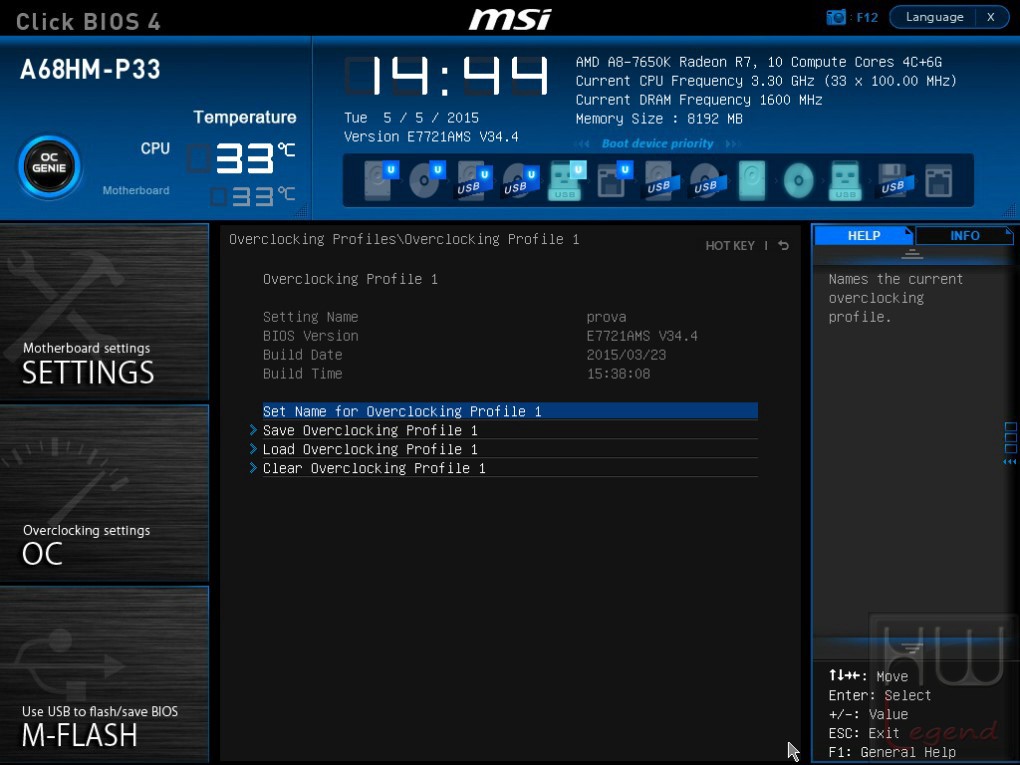Click the 'Current DRAM Frequency 1600 MHz' line

click(x=699, y=100)
